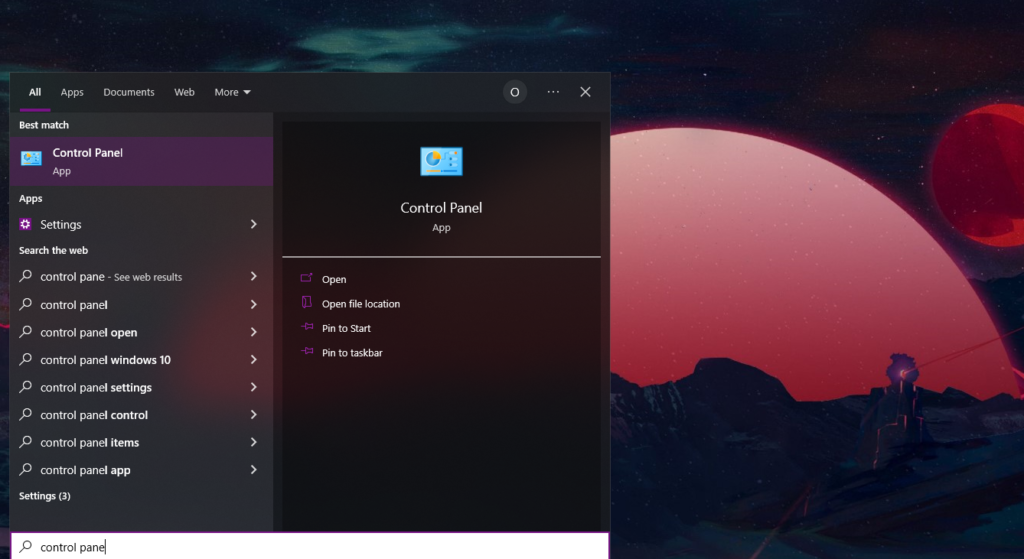Viewport: 1024px width, 559px height.
Task: Expand 'control panel control' suggestion arrow
Action: point(253,414)
